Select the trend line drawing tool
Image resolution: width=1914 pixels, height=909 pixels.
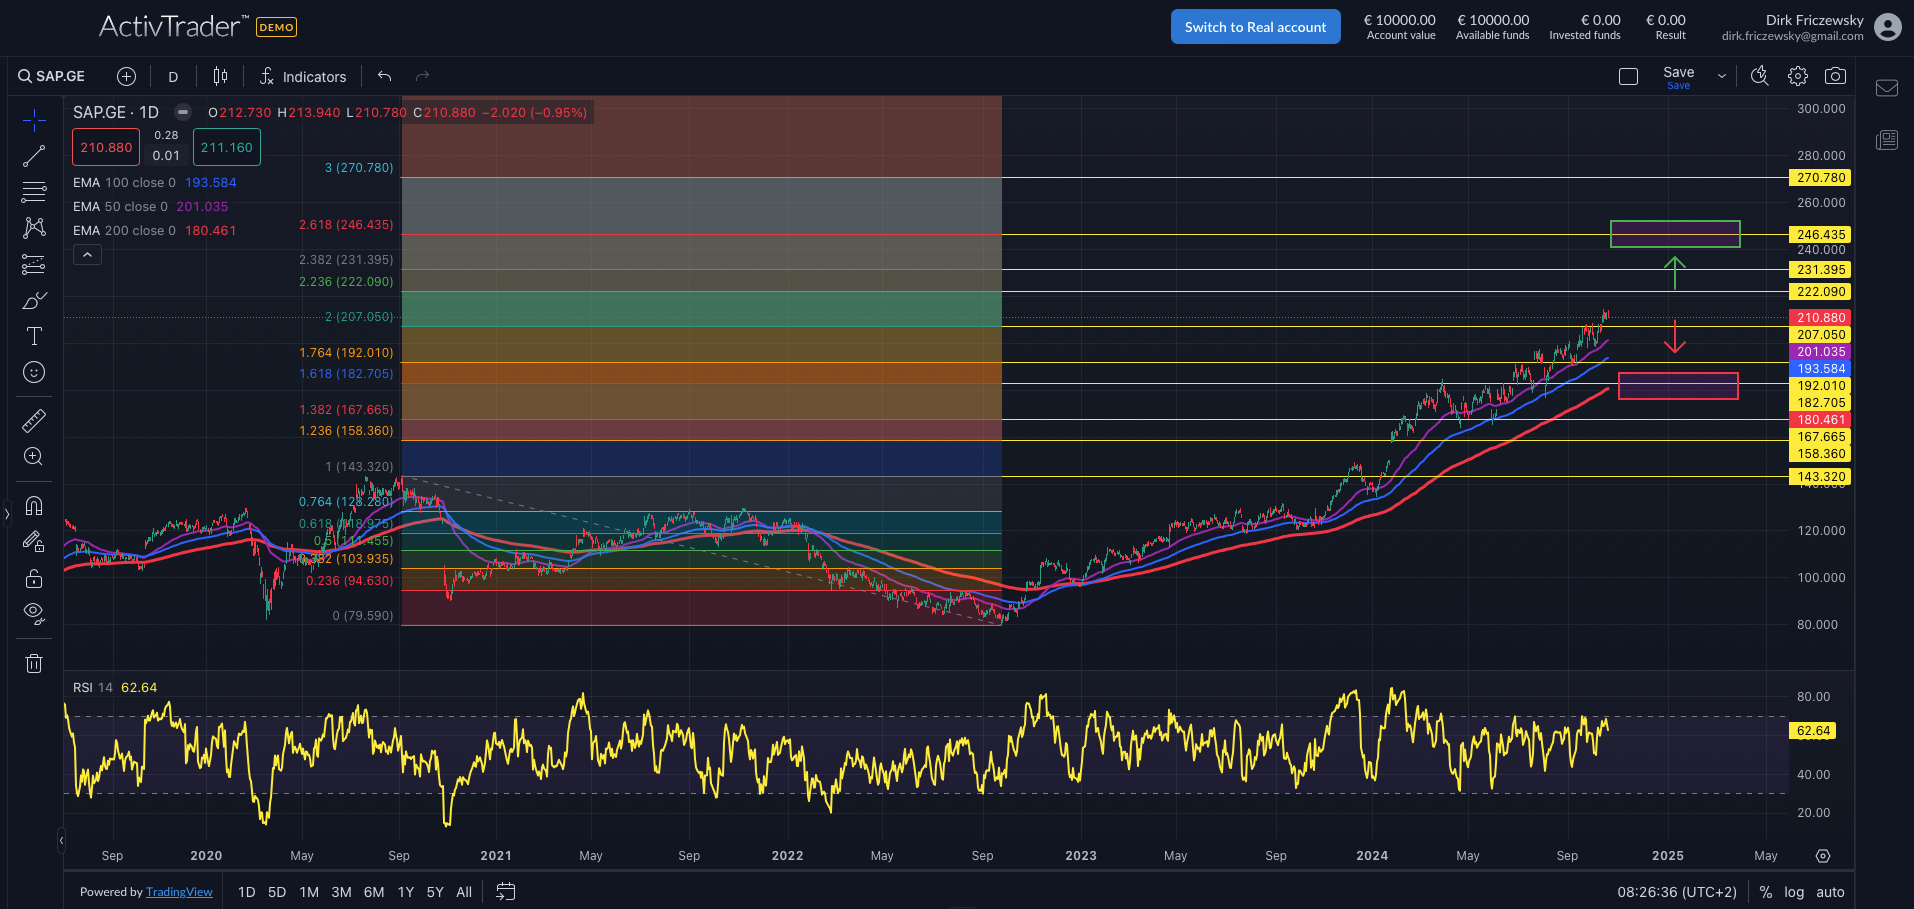click(x=34, y=156)
